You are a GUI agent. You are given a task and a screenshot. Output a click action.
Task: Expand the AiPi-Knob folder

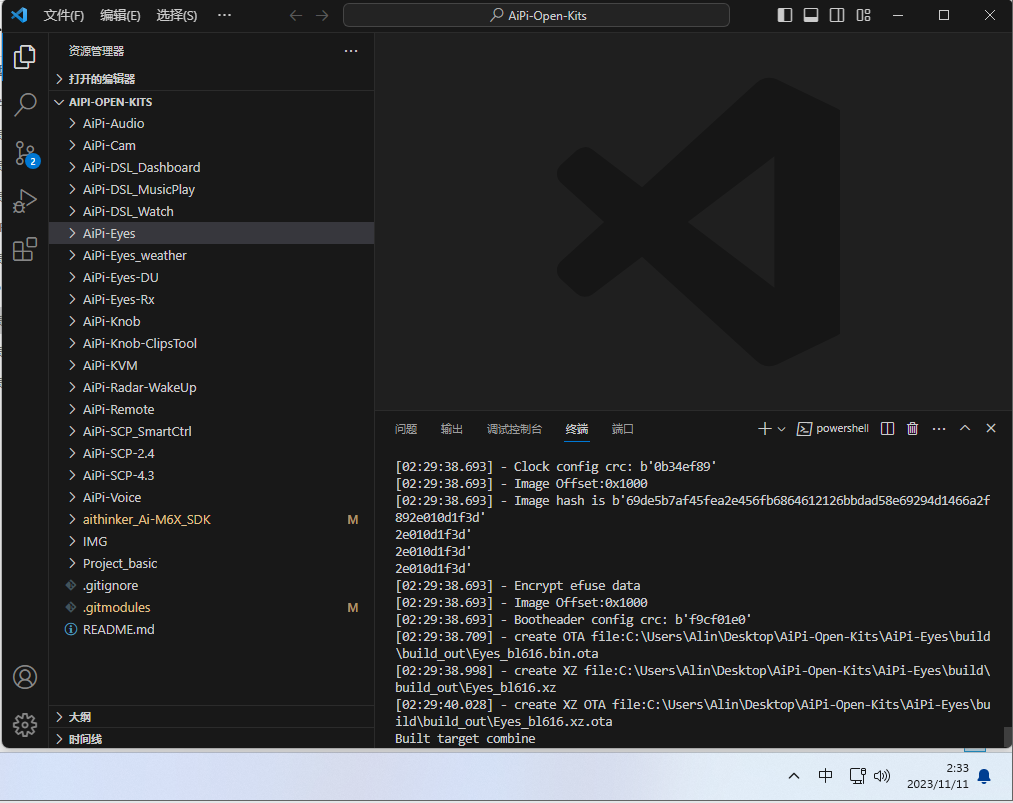[x=212, y=321]
